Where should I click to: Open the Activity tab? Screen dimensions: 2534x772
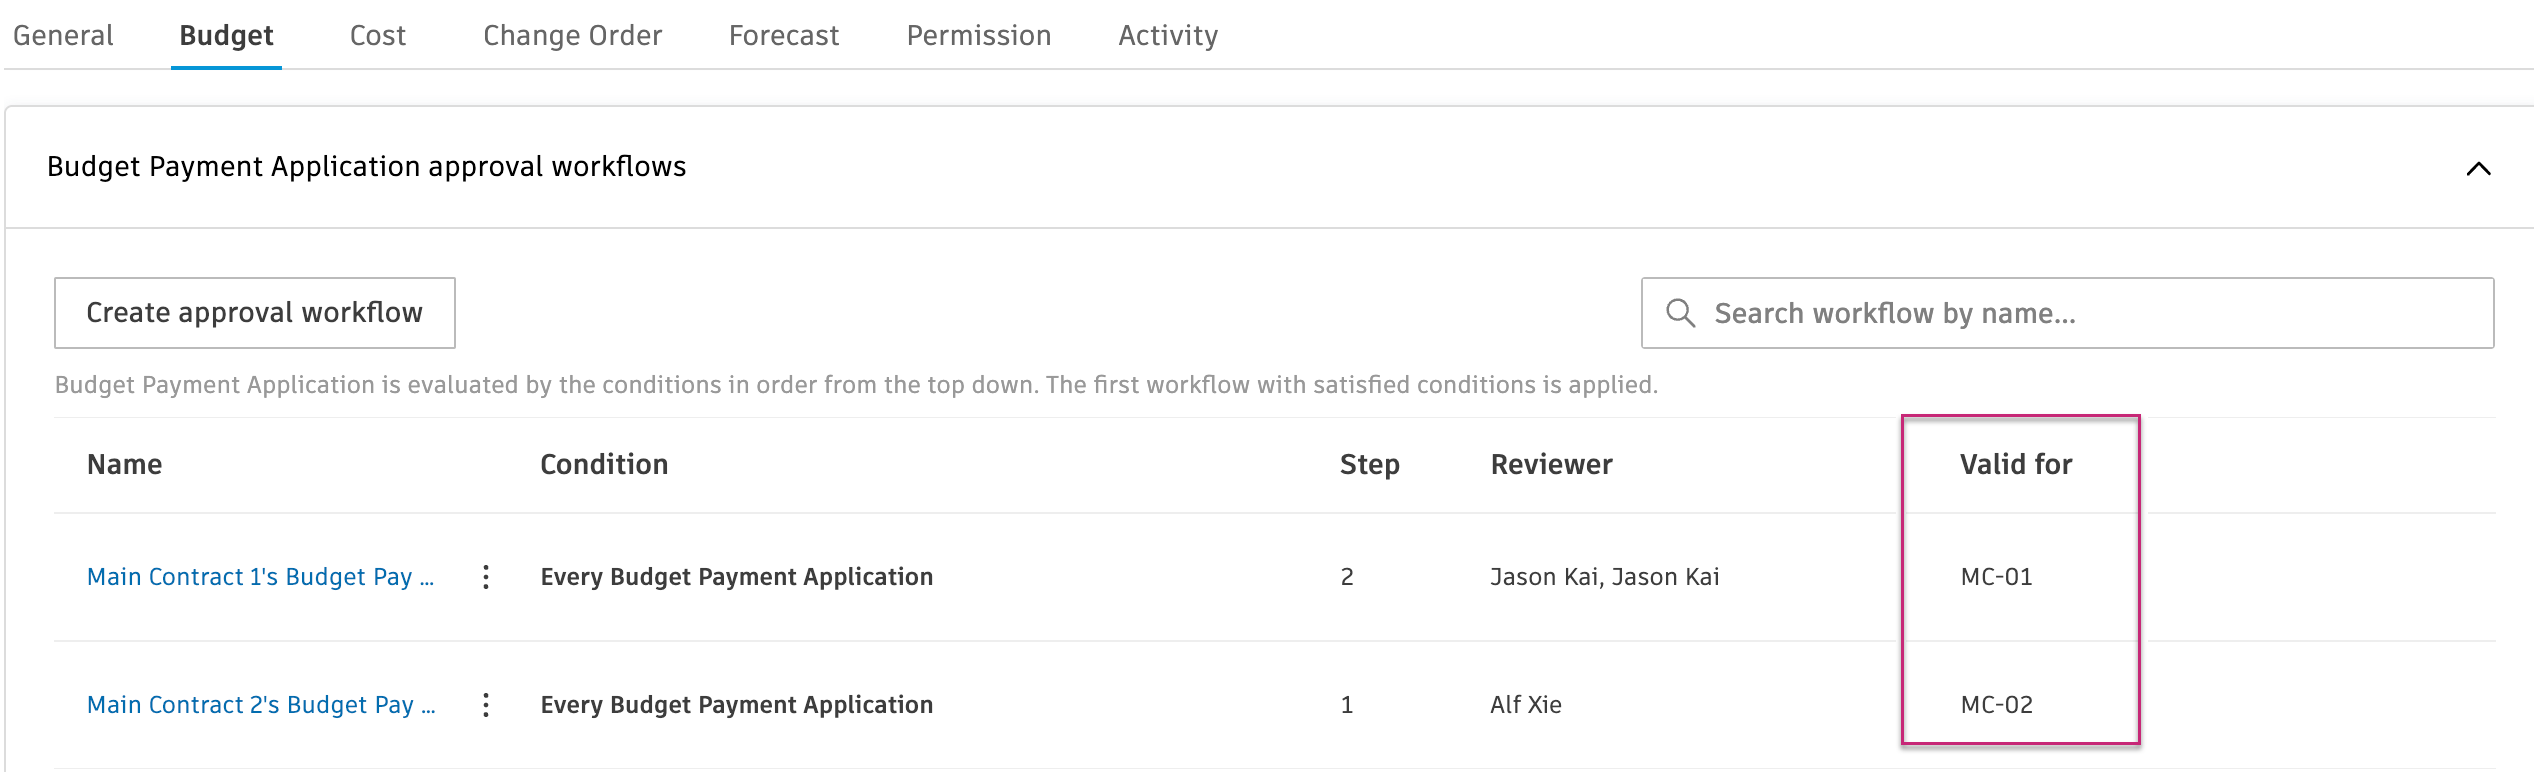1168,35
